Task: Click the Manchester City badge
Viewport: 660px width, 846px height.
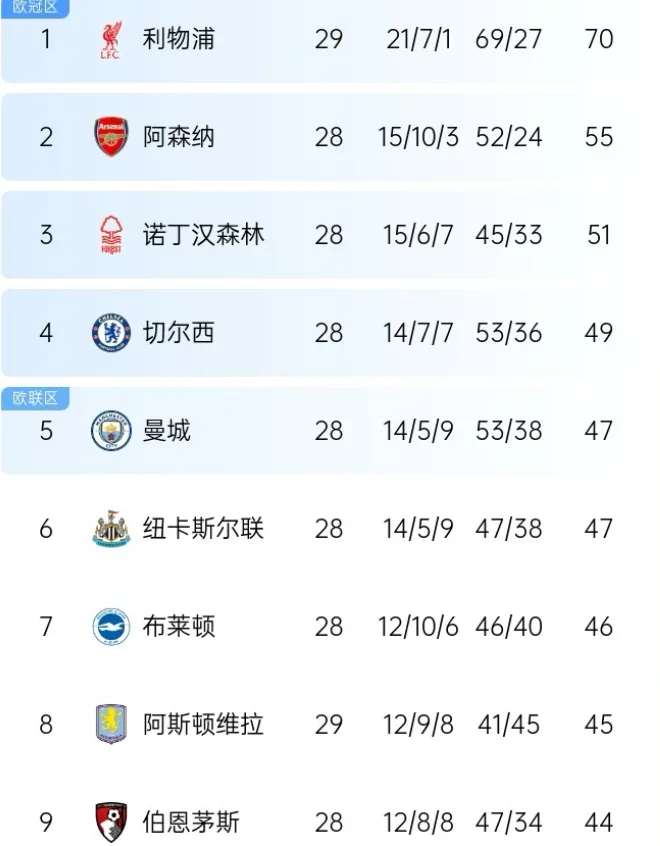Action: [x=111, y=431]
